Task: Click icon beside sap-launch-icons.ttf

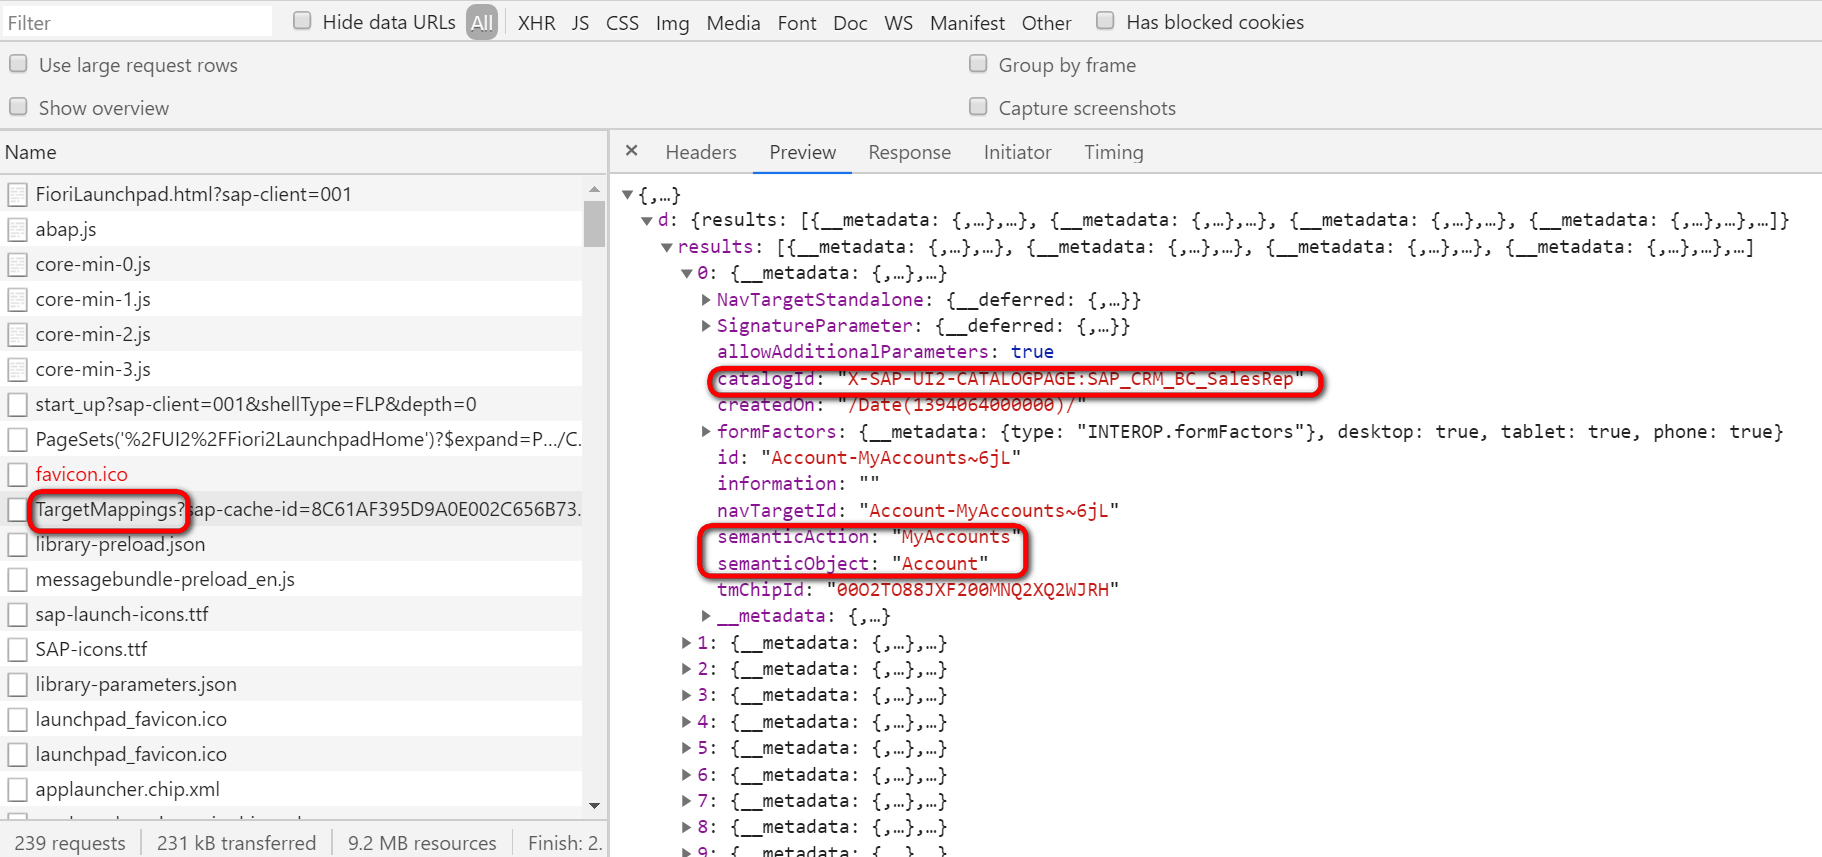Action: point(17,614)
